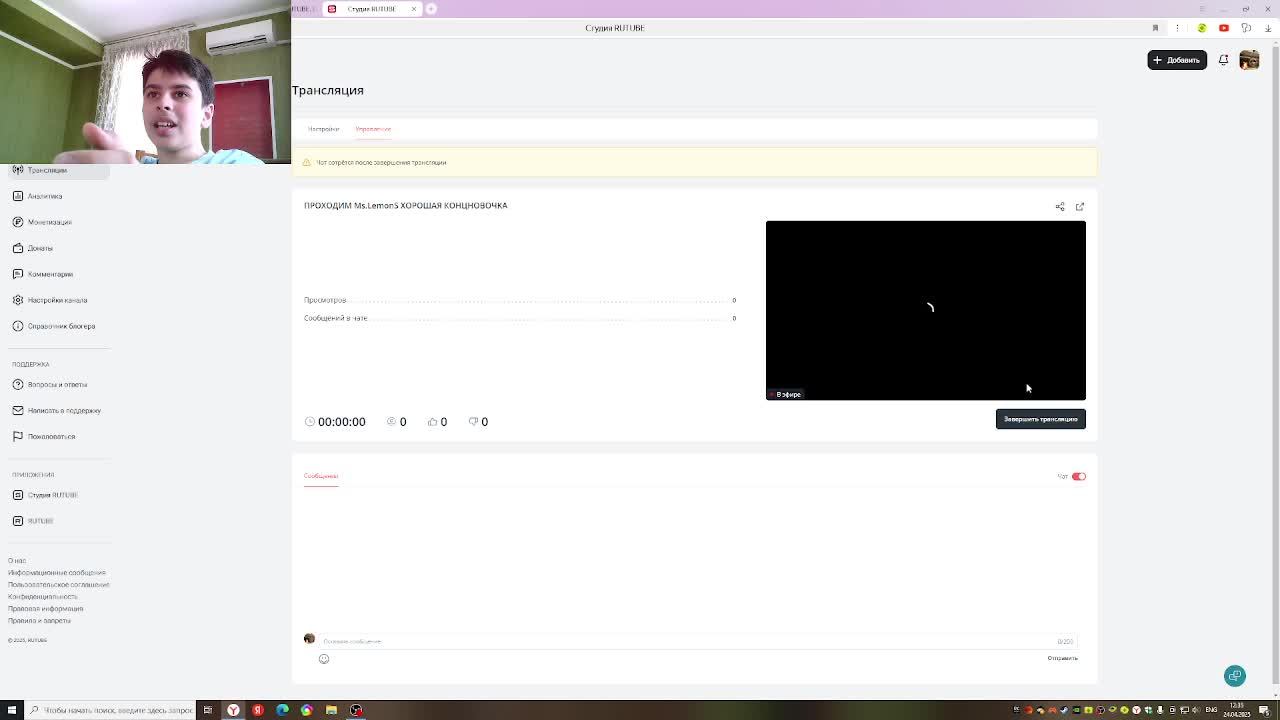Open the browser three-dot menu
The width and height of the screenshot is (1280, 720).
(1178, 28)
